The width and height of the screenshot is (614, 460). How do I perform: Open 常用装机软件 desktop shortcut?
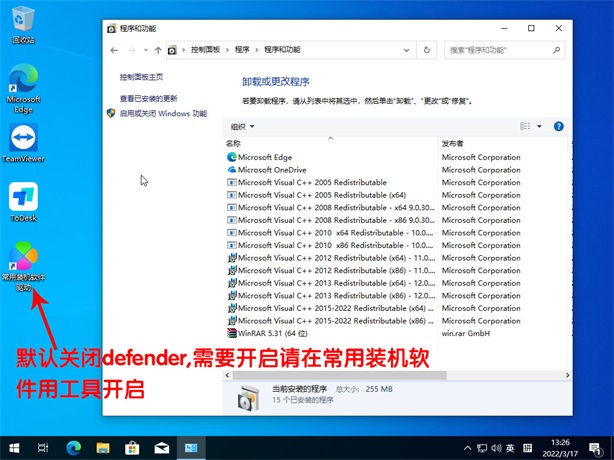(23, 266)
